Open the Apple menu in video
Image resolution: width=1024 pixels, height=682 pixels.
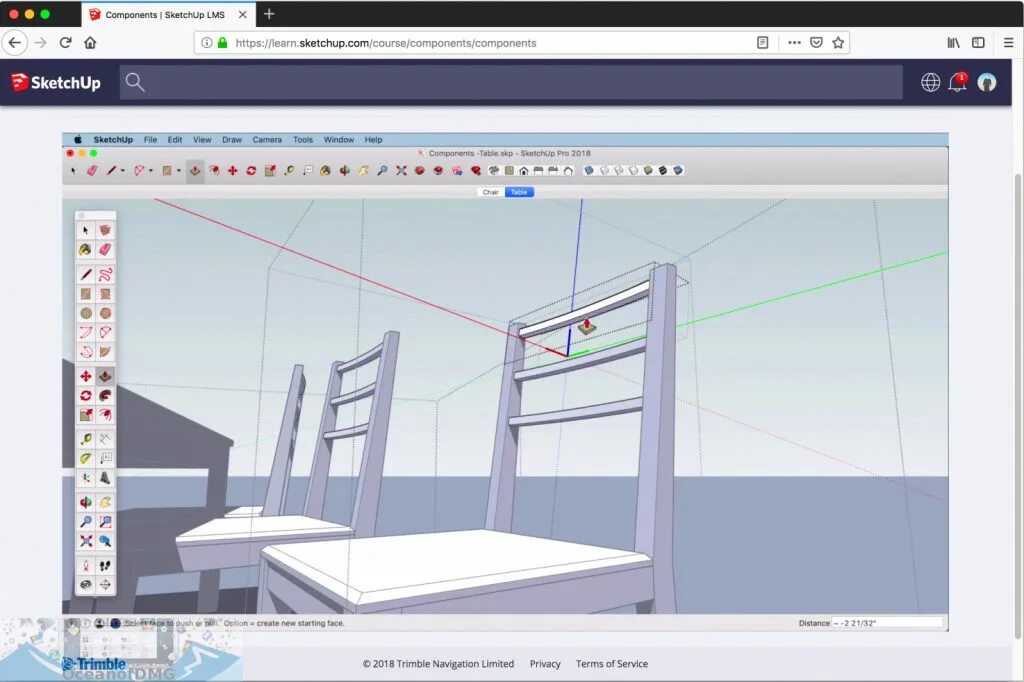pos(78,140)
